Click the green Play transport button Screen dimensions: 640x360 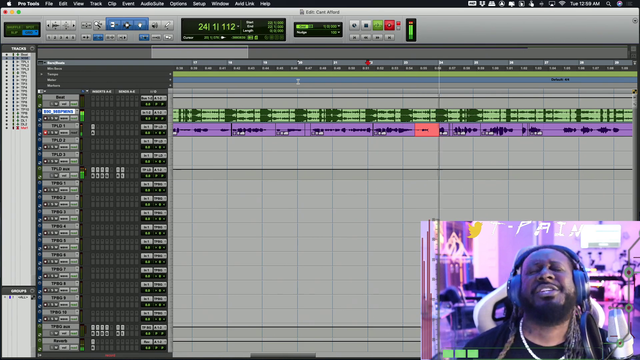[378, 25]
